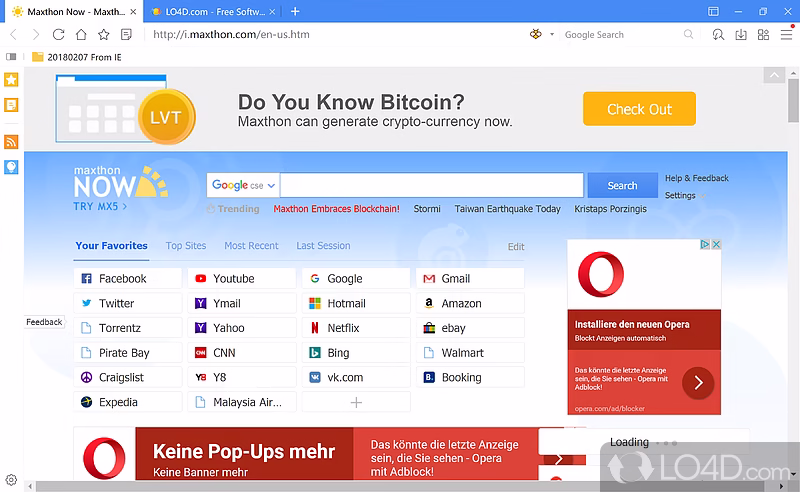The height and width of the screenshot is (492, 800).
Task: Select Top Sites tab
Action: coord(186,245)
